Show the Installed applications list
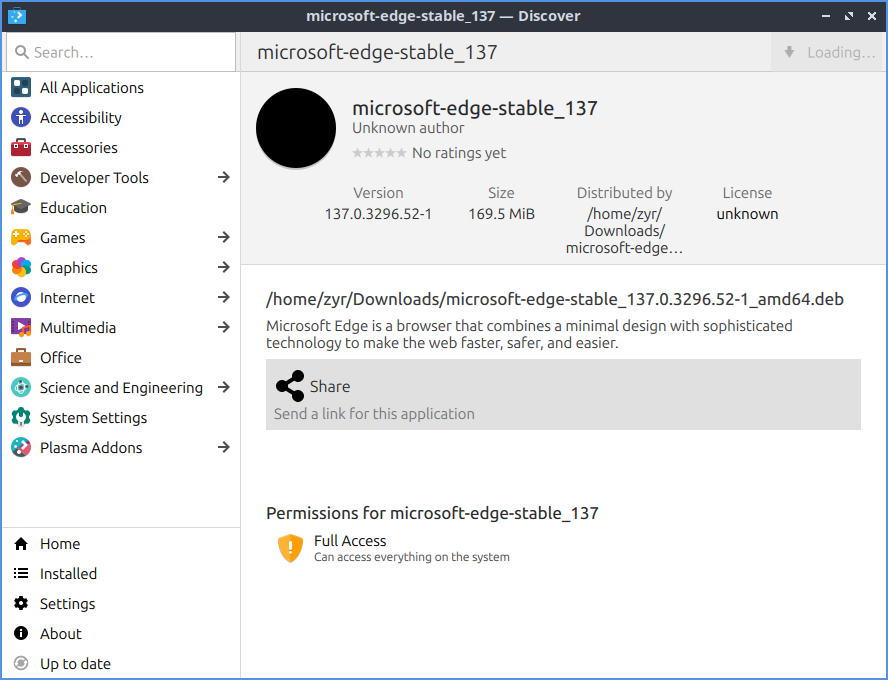The width and height of the screenshot is (888, 680). point(121,574)
